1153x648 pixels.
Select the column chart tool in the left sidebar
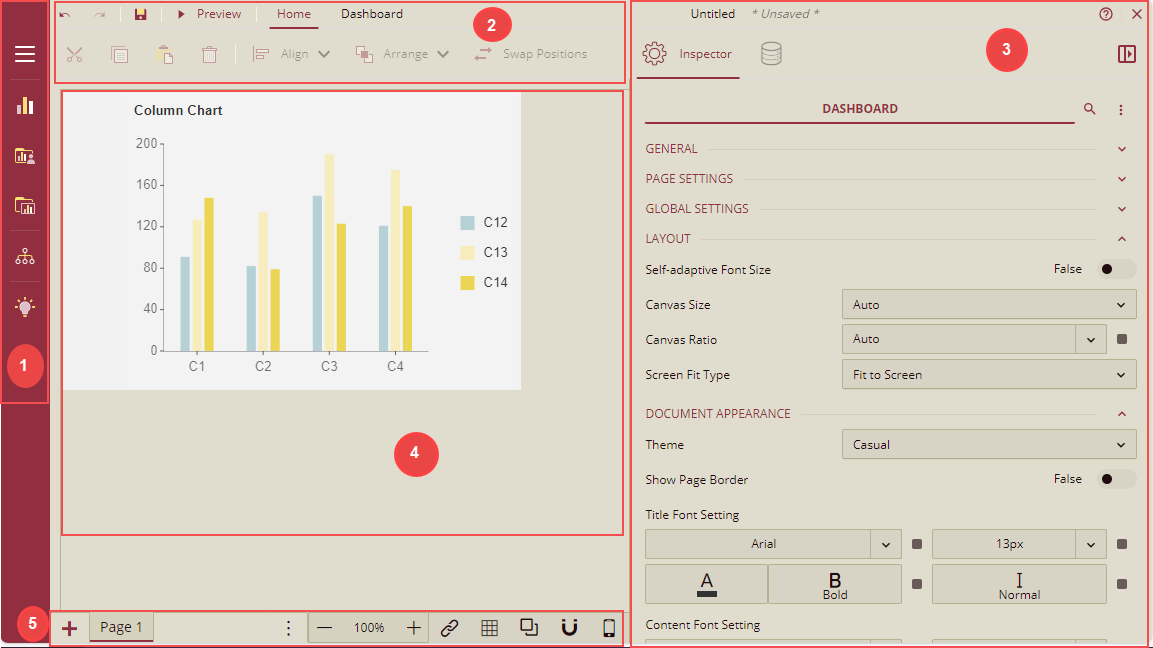tap(25, 105)
